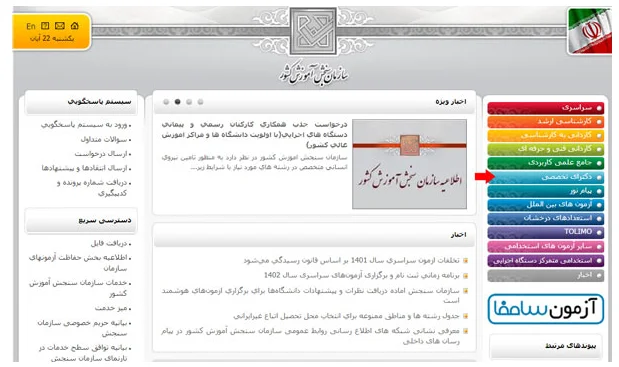Open the آزمون سامفا banner
The height and width of the screenshot is (367, 619).
[546, 309]
